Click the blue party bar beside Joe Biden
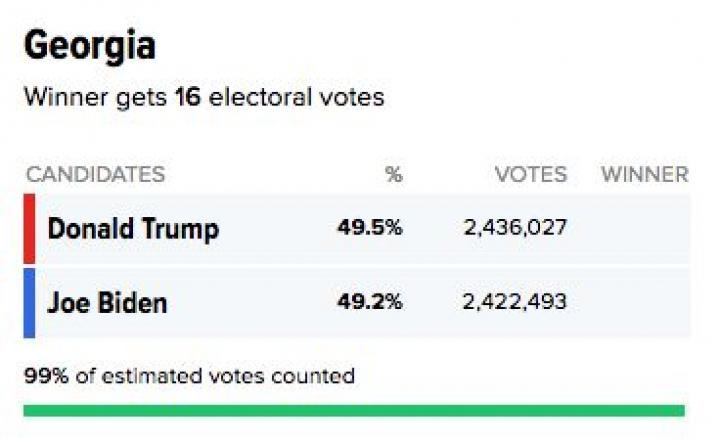The width and height of the screenshot is (720, 442). pyautogui.click(x=29, y=302)
